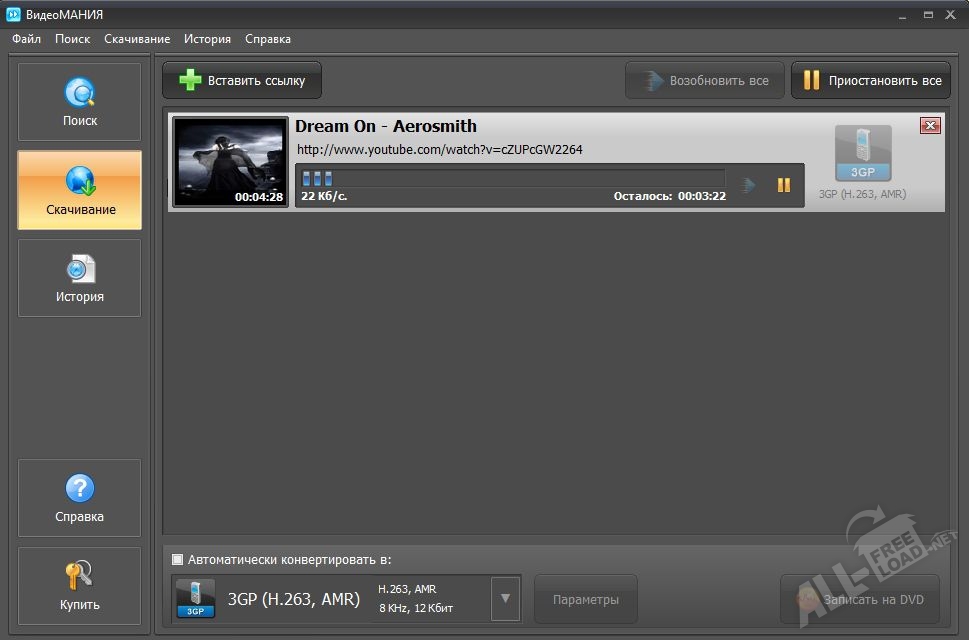Click the Dream On video thumbnail

click(230, 161)
